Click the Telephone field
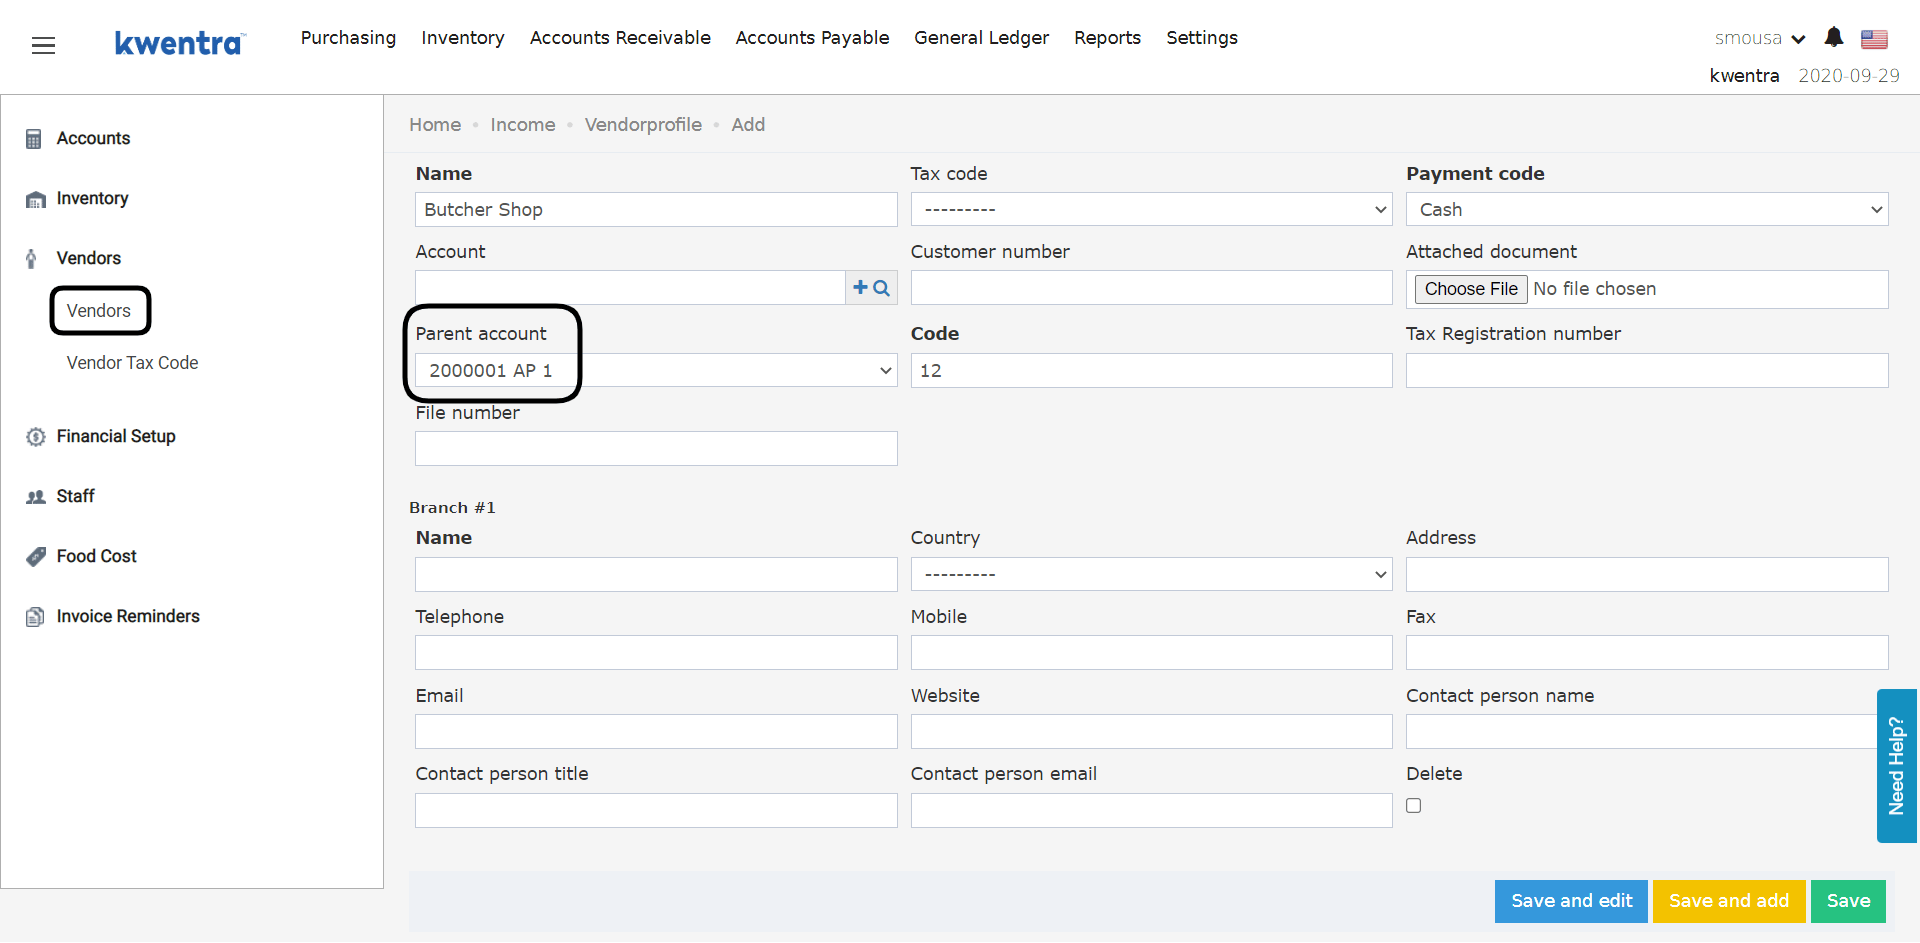The image size is (1920, 943). coord(656,653)
